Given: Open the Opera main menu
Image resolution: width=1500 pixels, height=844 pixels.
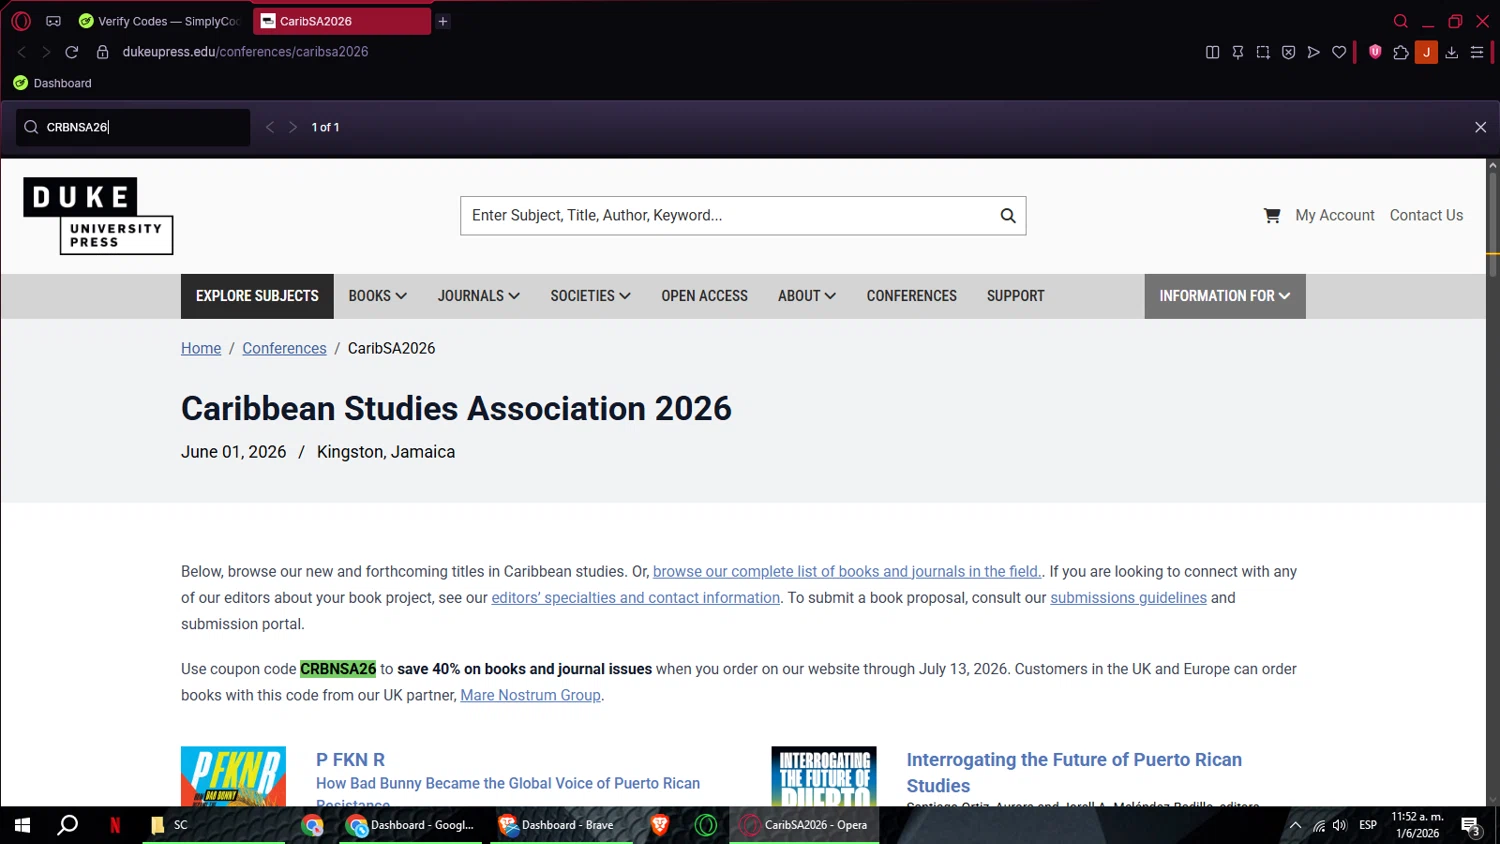Looking at the screenshot, I should 21,21.
